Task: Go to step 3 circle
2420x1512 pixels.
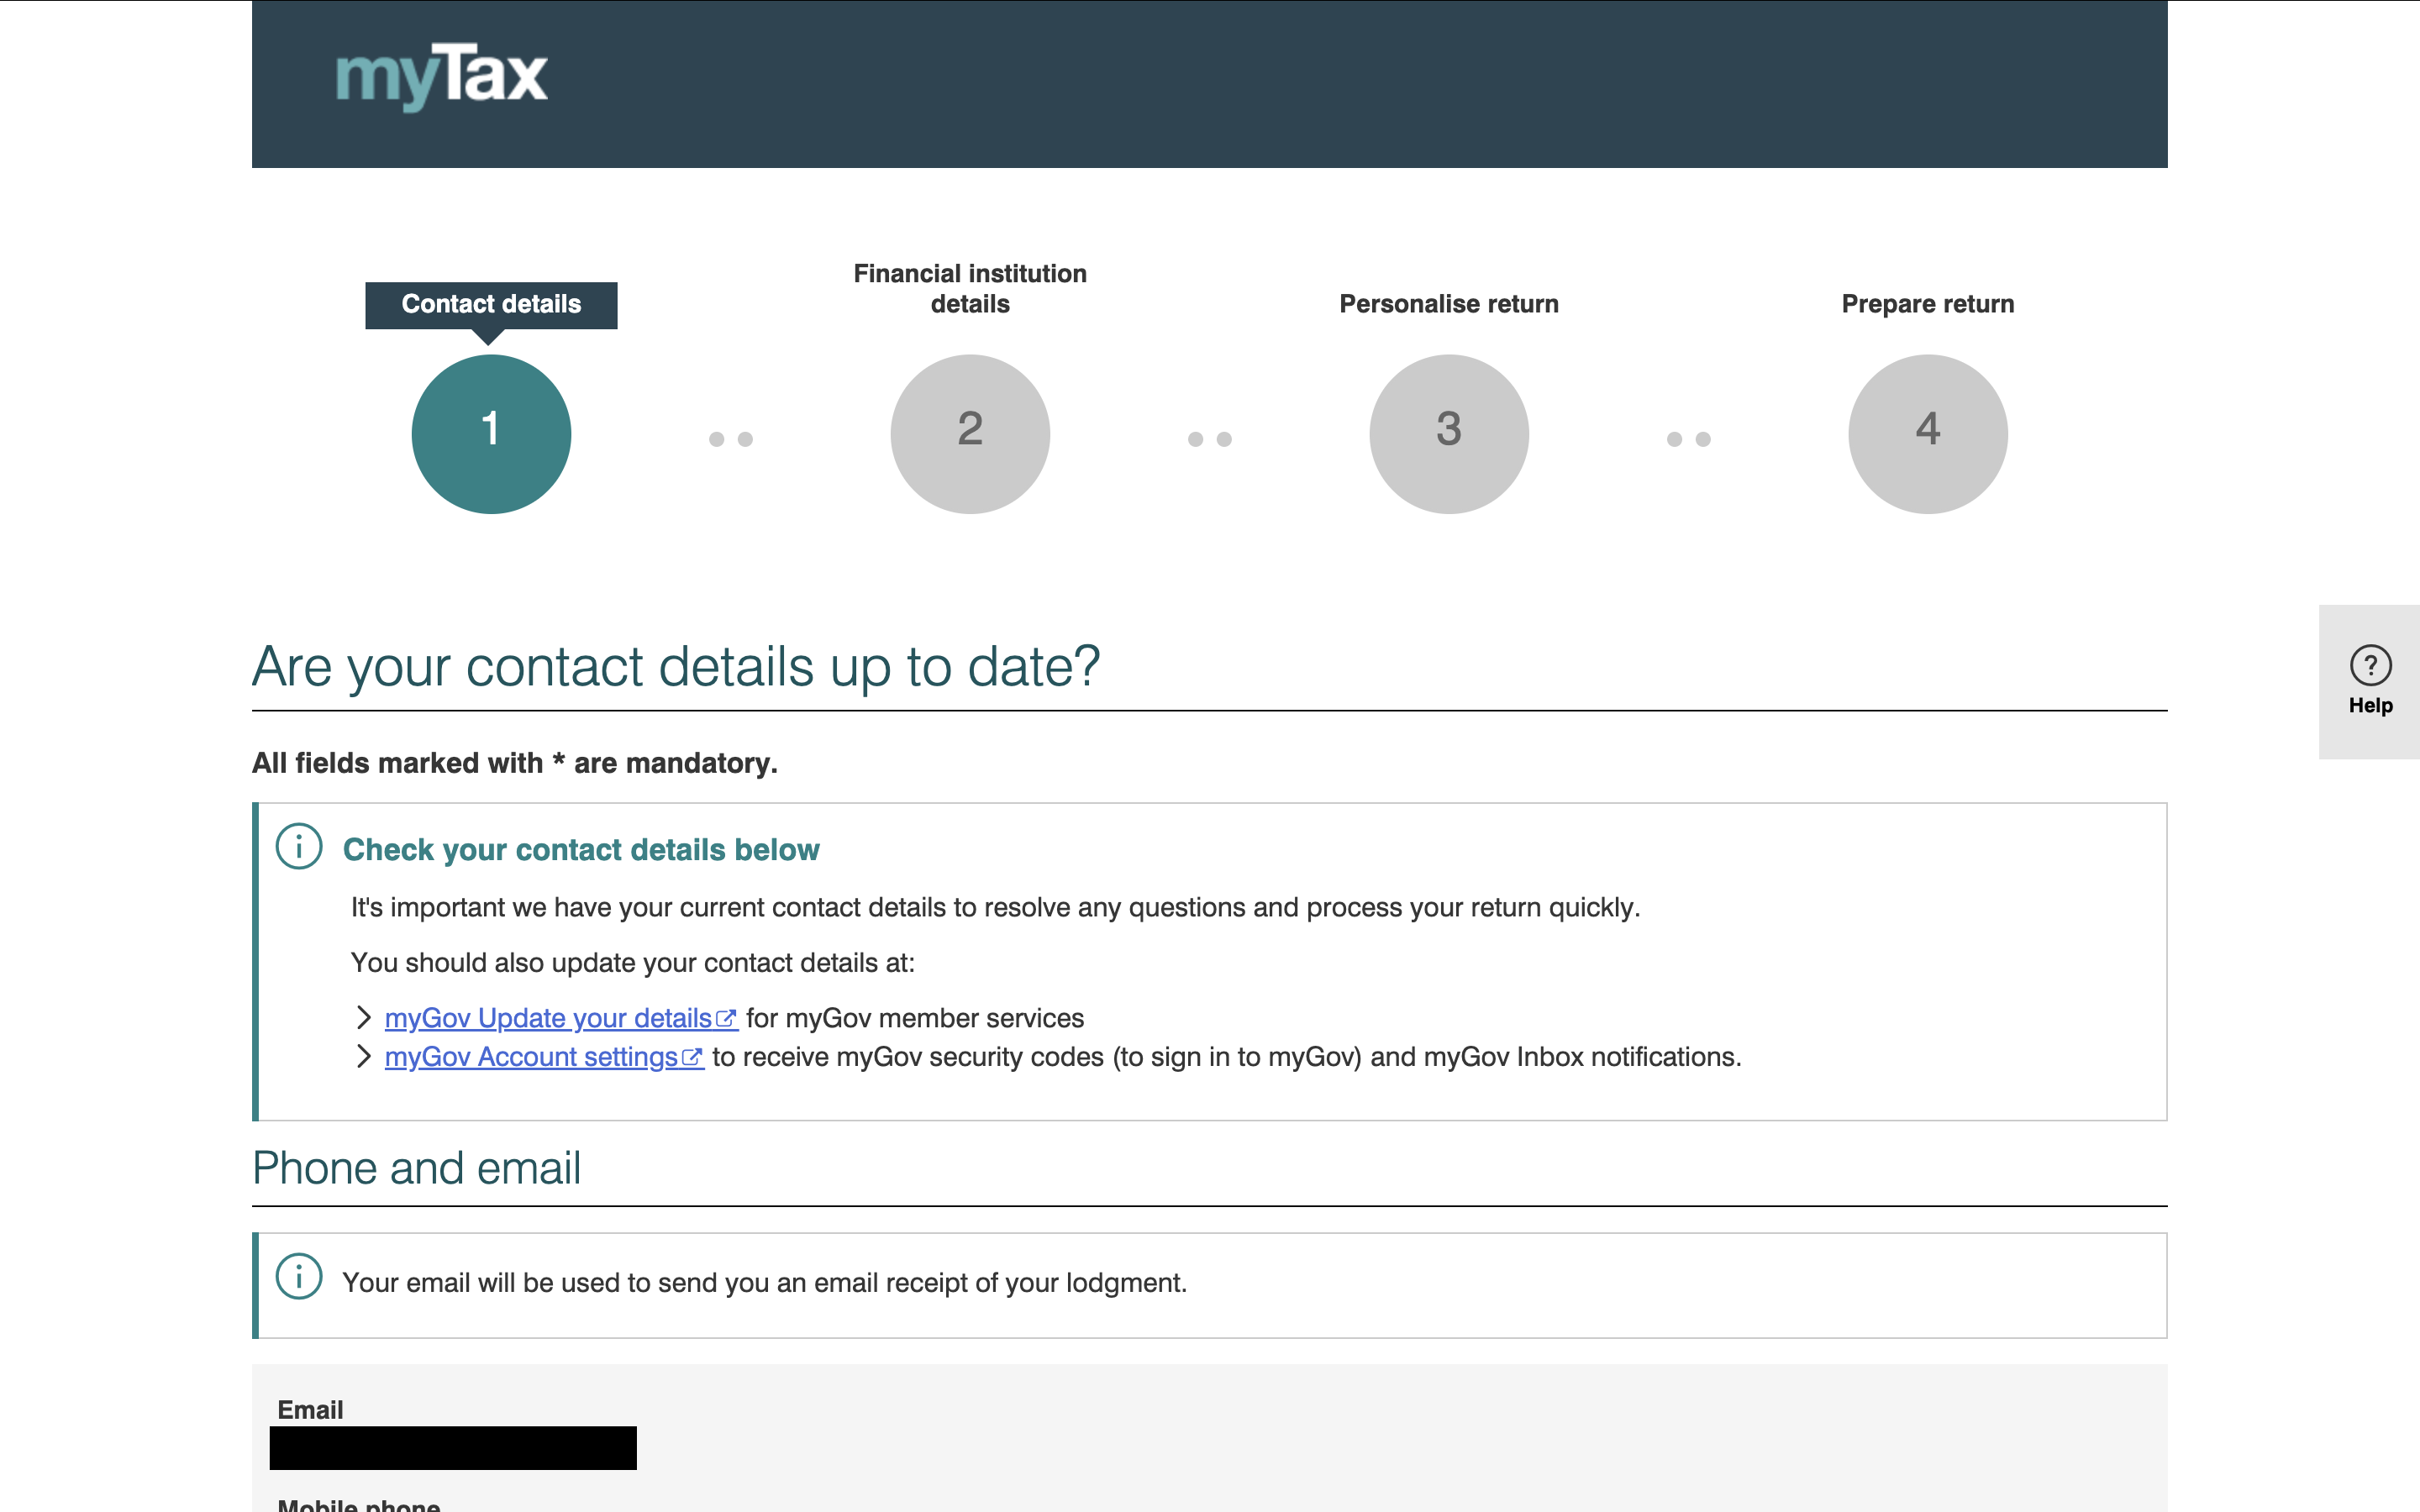Action: 1449,434
